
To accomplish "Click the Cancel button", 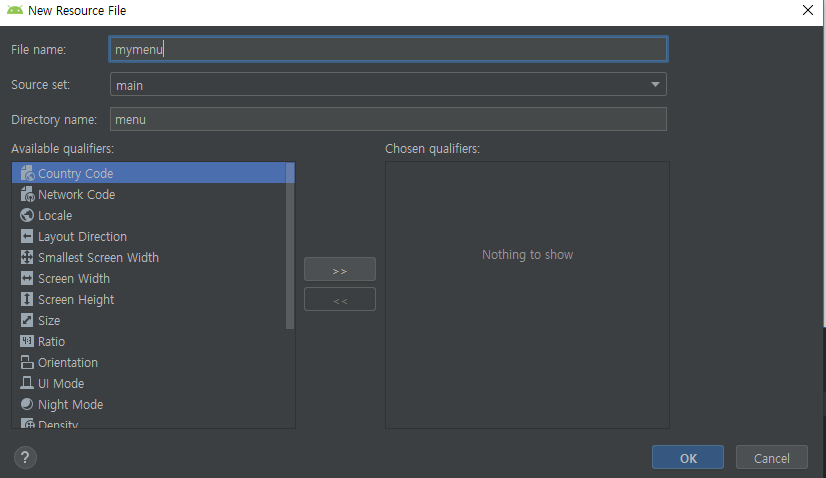I will pos(771,457).
